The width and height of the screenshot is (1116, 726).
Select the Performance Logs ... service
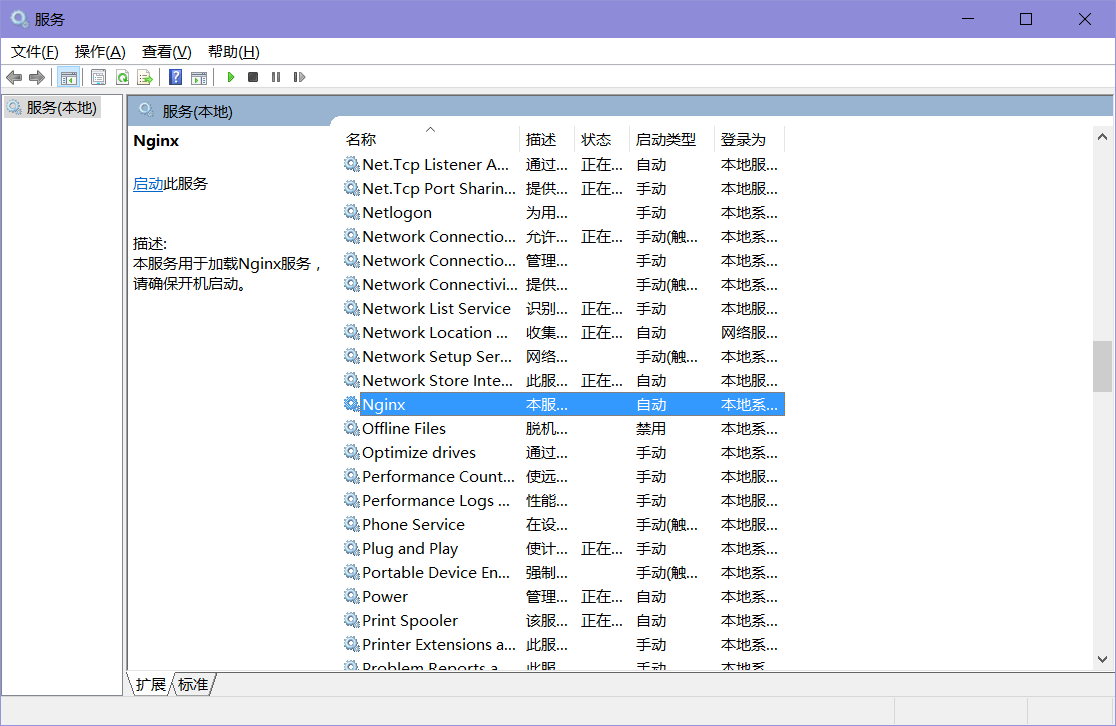(x=436, y=500)
